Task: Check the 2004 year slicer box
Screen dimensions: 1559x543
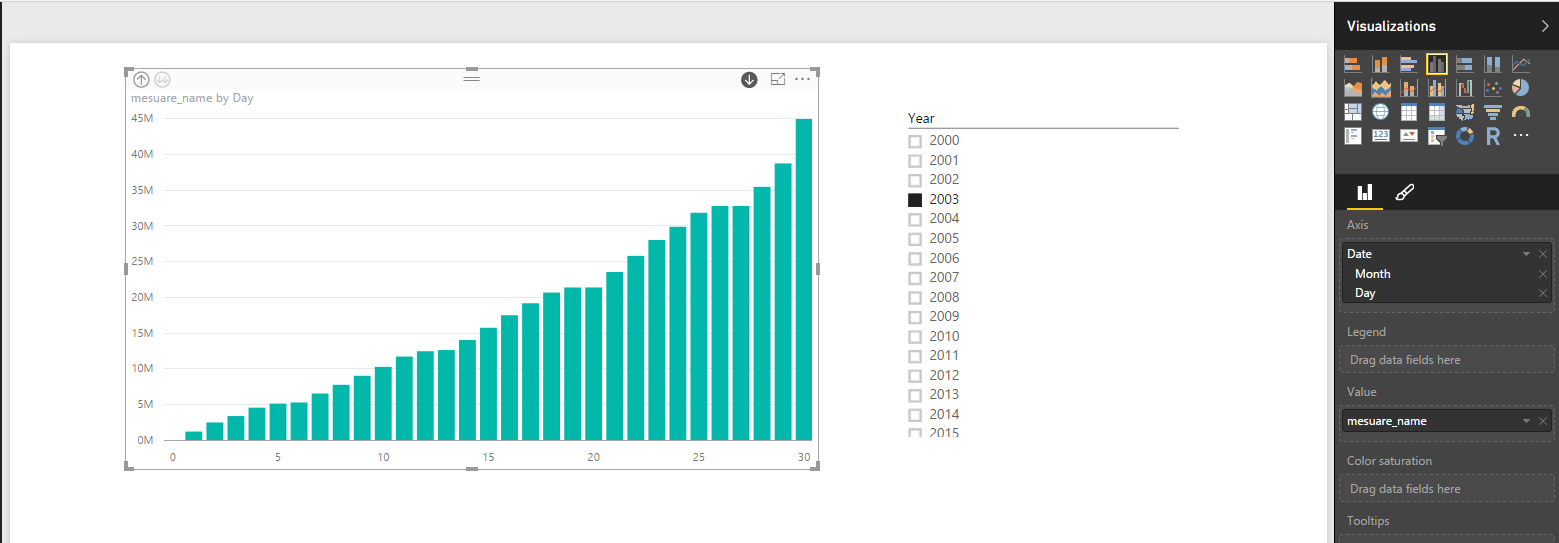Action: tap(914, 219)
